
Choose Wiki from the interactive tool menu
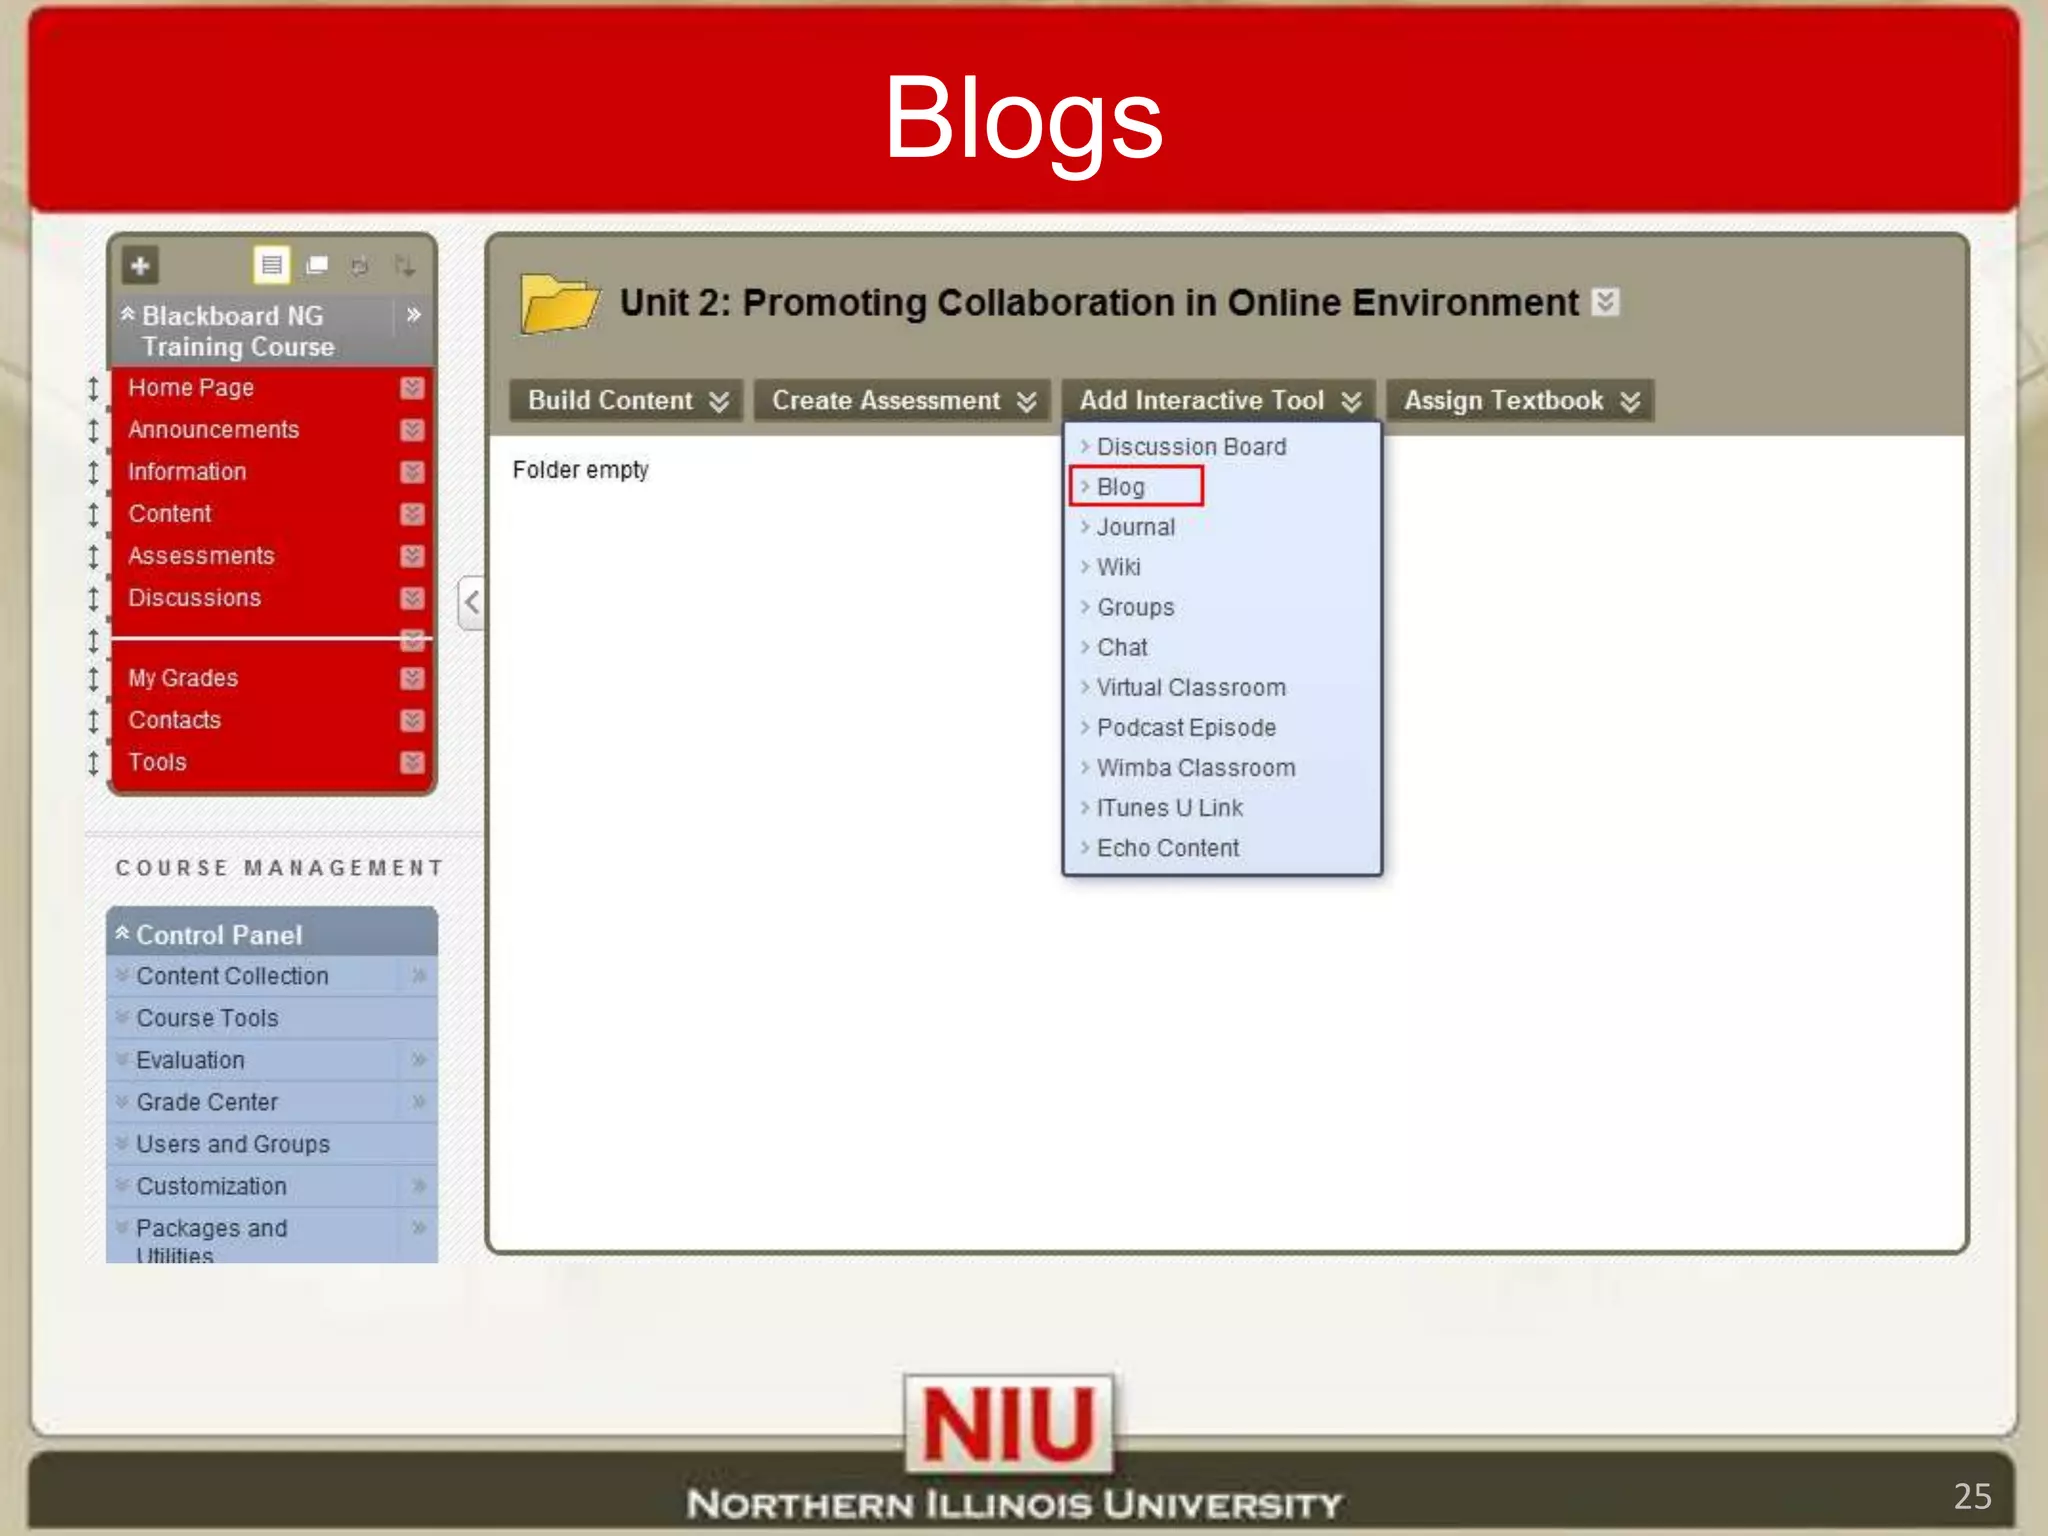click(x=1118, y=567)
